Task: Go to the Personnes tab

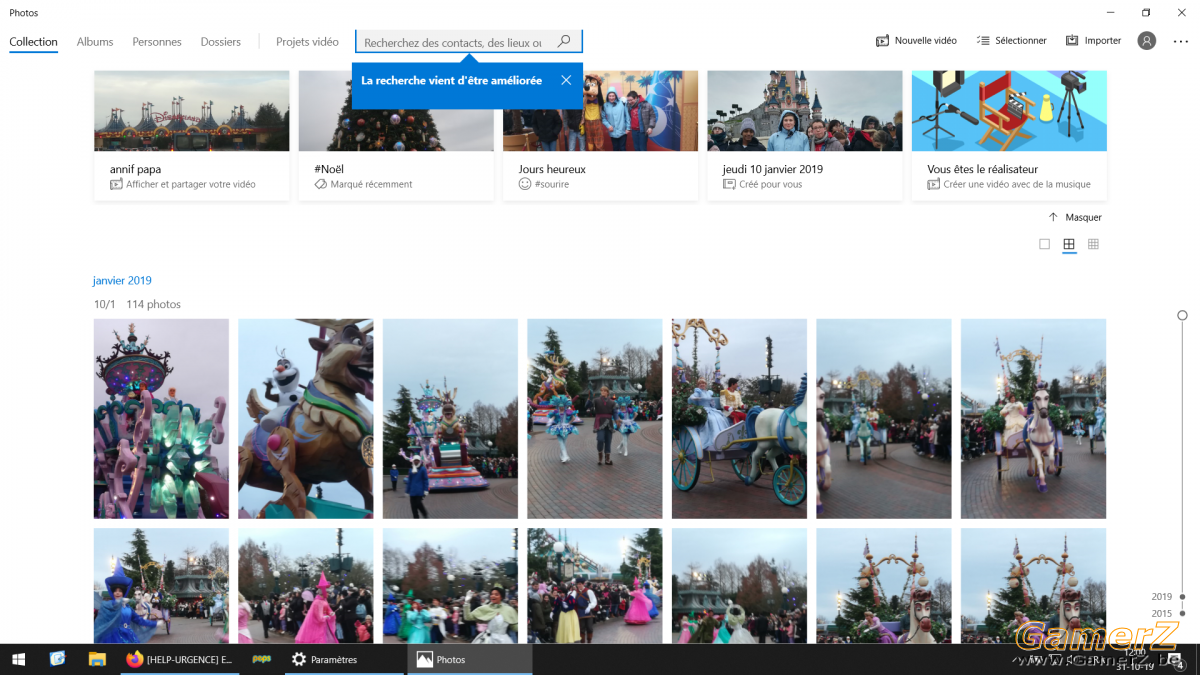Action: (157, 42)
